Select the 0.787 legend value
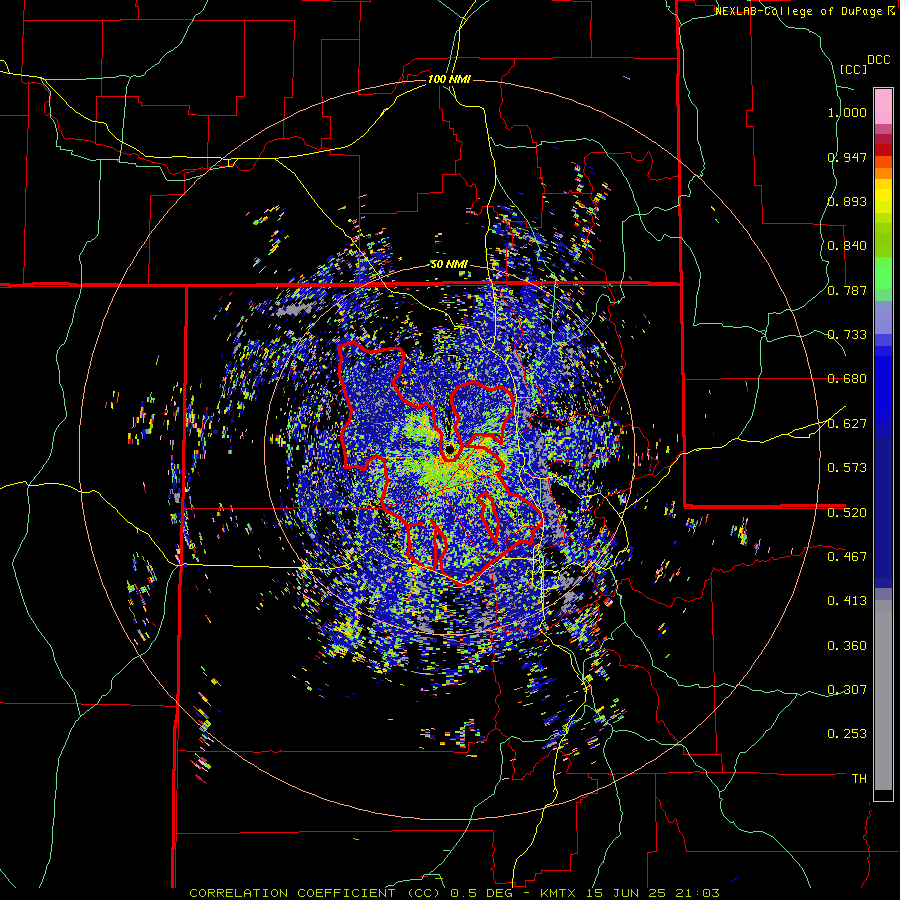 (x=847, y=290)
